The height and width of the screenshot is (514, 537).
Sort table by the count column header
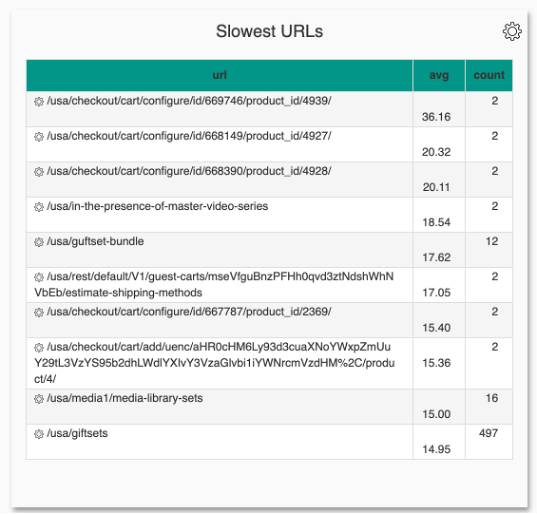pyautogui.click(x=489, y=75)
